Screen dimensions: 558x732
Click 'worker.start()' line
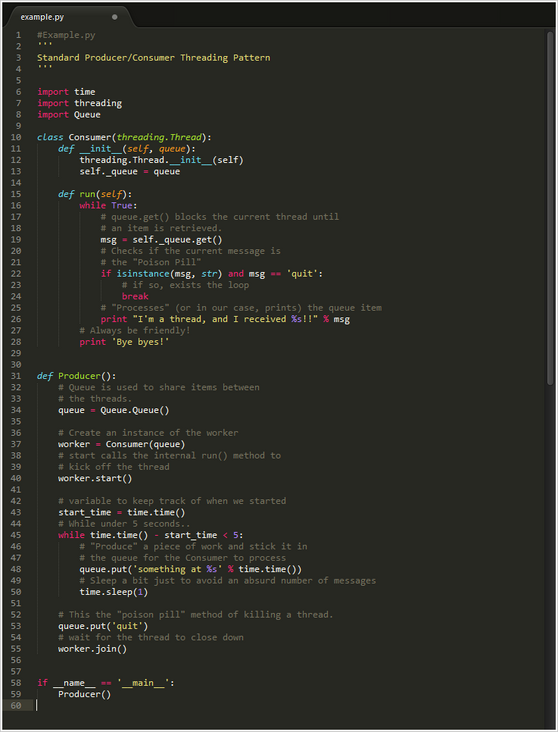coord(95,479)
